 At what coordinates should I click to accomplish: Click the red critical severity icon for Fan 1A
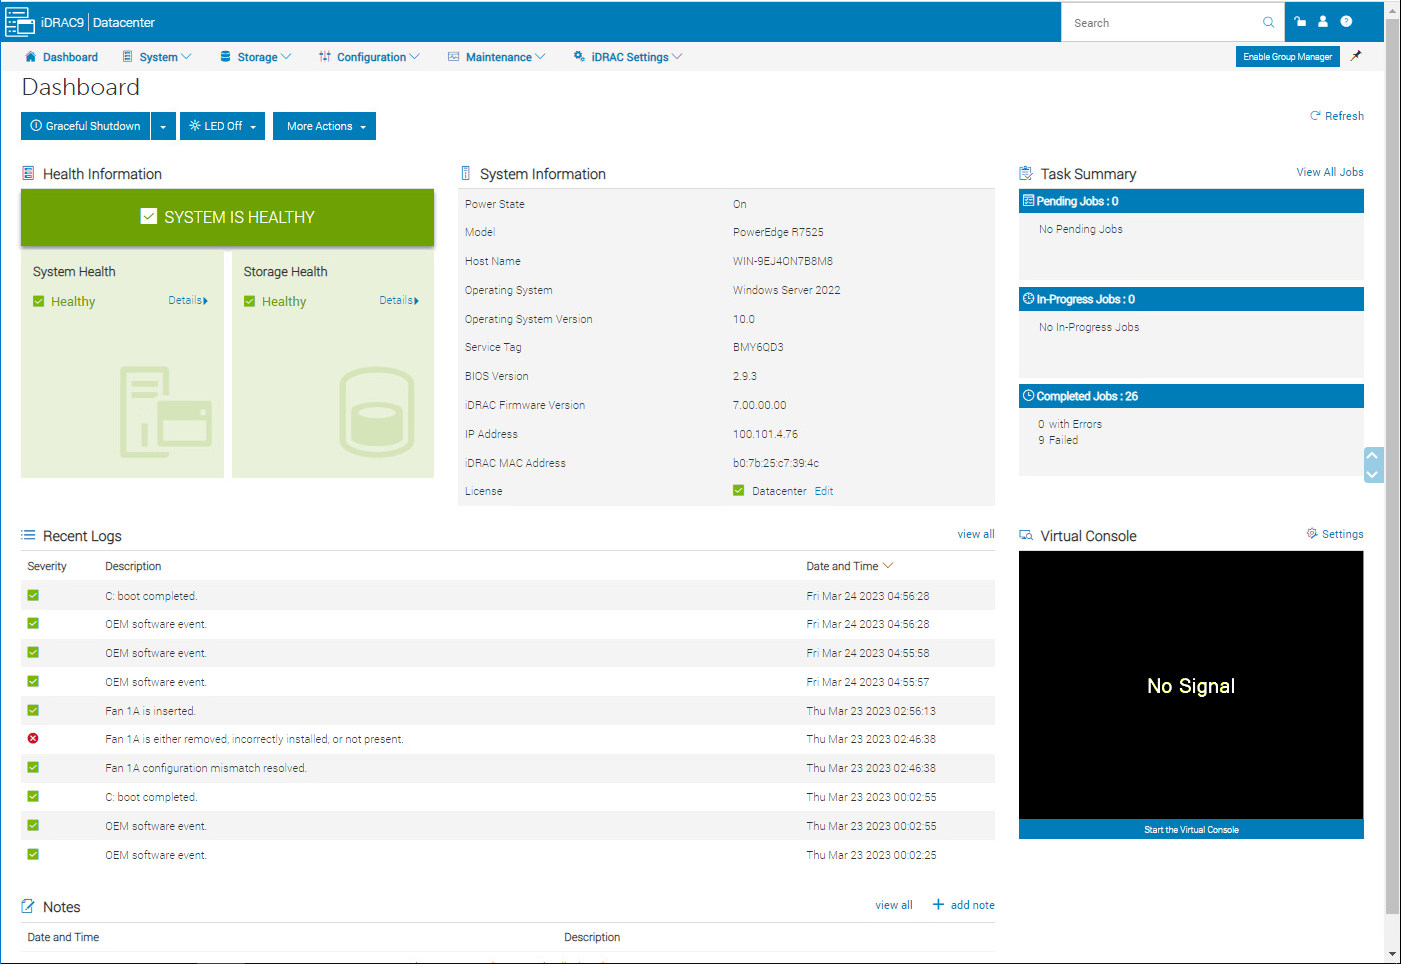(33, 739)
